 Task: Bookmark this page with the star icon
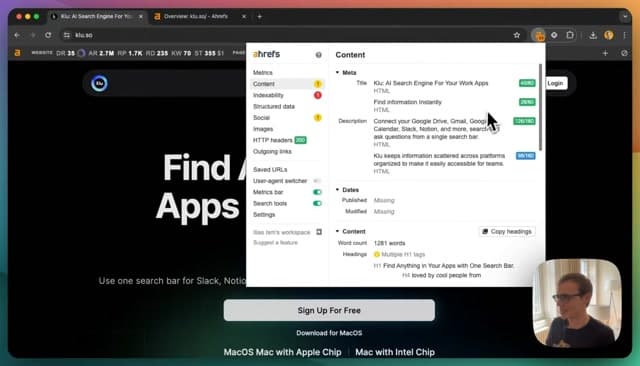517,35
